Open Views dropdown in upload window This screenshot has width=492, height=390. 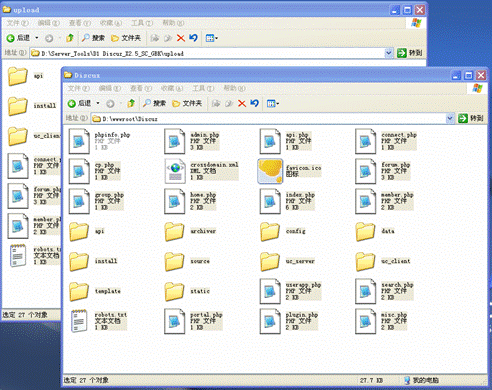(212, 38)
